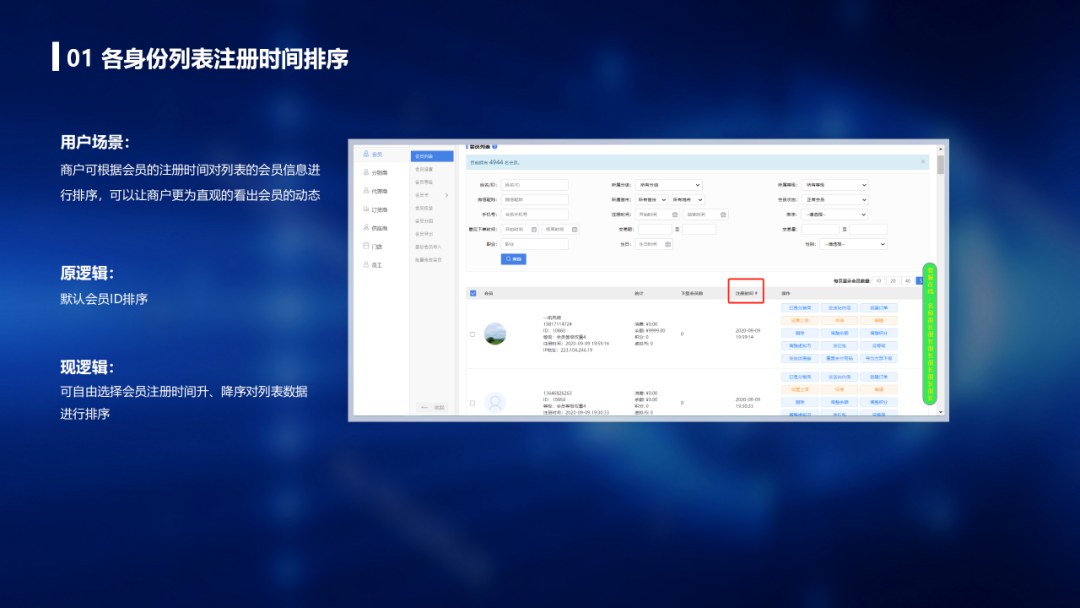Click the 姓名/ID input field
The image size is (1080, 608).
(534, 185)
